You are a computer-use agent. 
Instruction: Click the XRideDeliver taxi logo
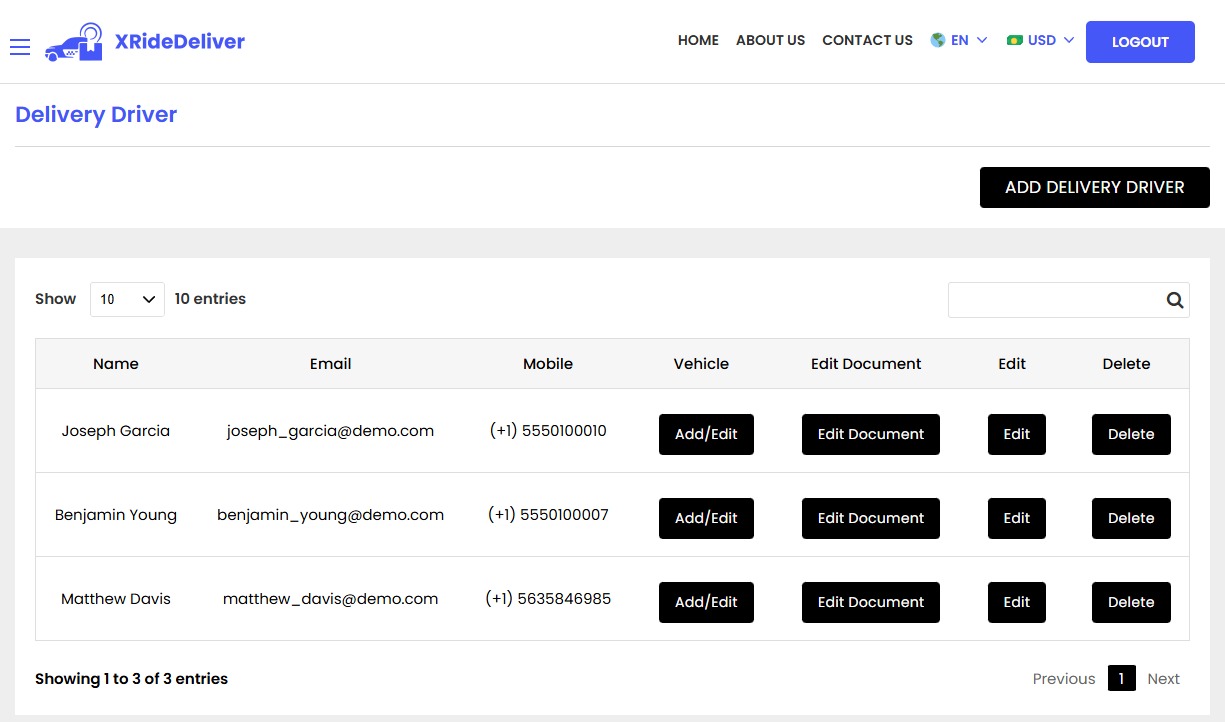point(74,42)
